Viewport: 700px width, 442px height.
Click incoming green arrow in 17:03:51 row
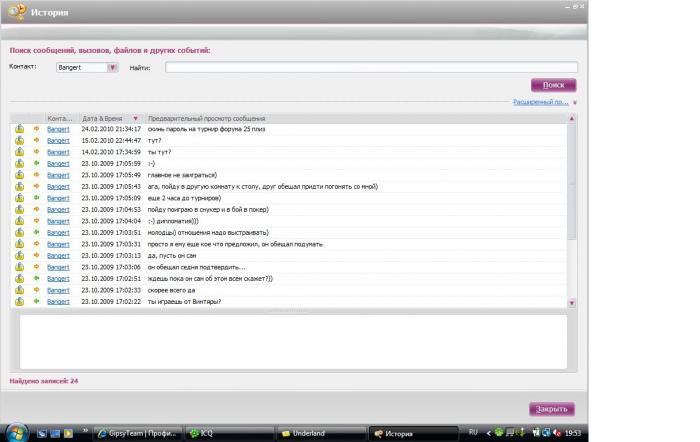coord(37,232)
